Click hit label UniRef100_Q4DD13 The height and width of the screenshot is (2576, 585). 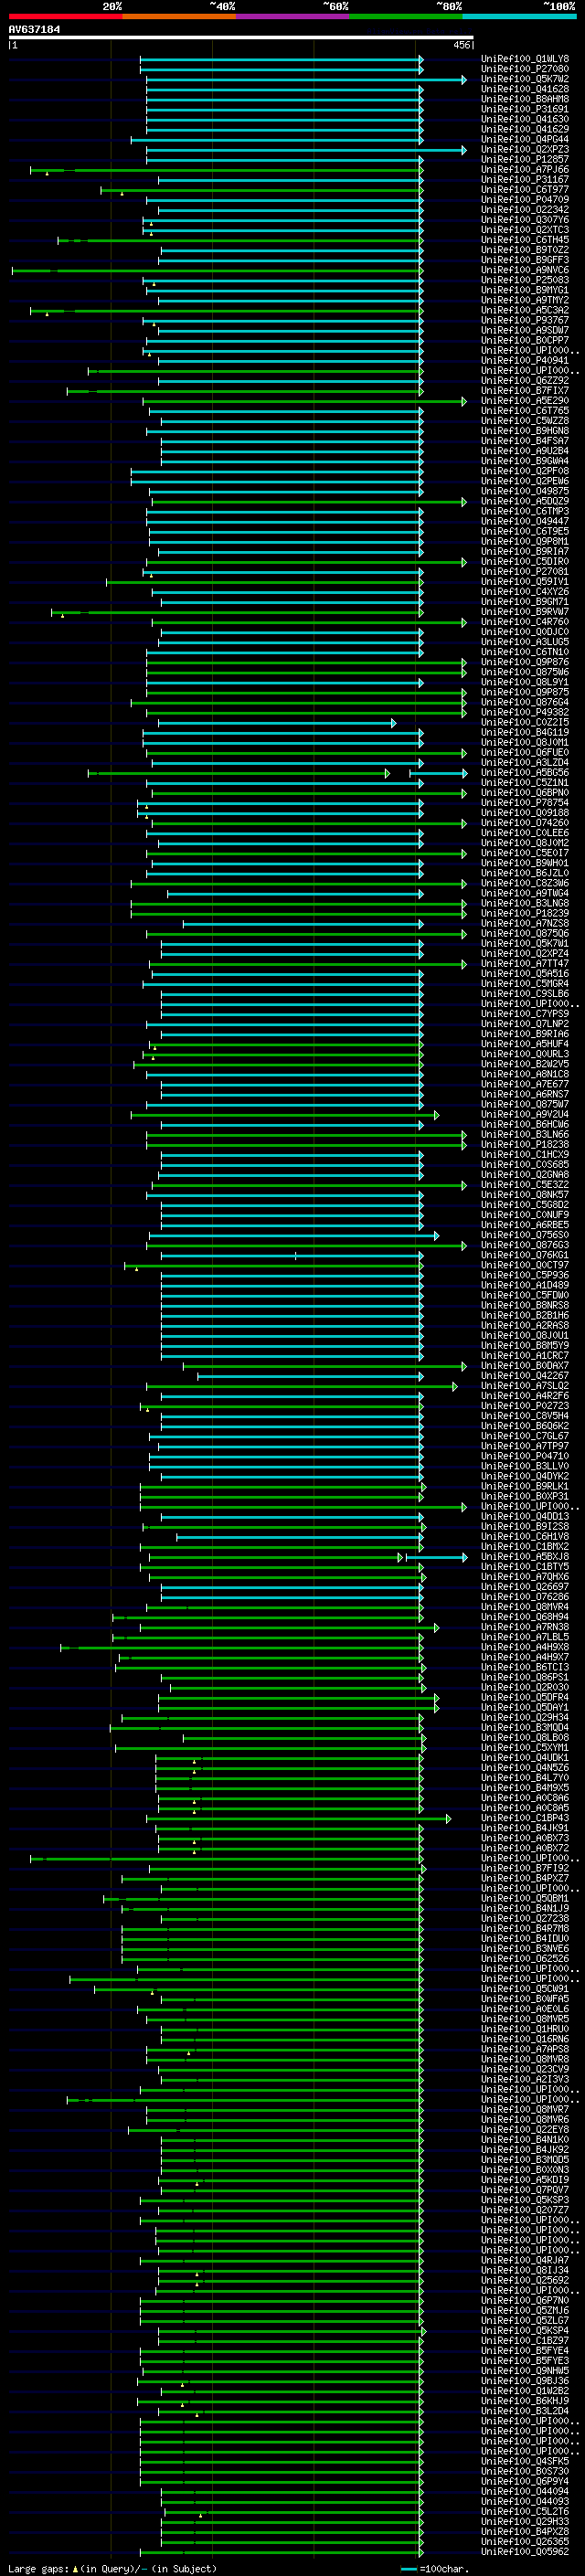(525, 1517)
